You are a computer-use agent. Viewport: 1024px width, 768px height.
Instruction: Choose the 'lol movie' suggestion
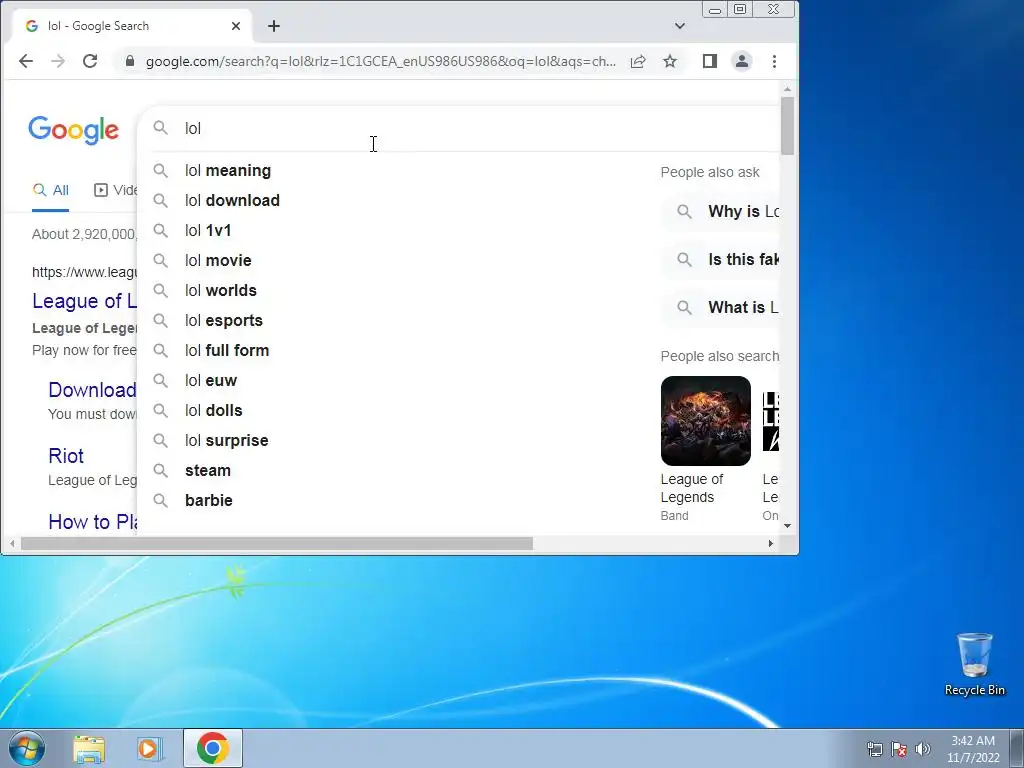tap(458, 261)
